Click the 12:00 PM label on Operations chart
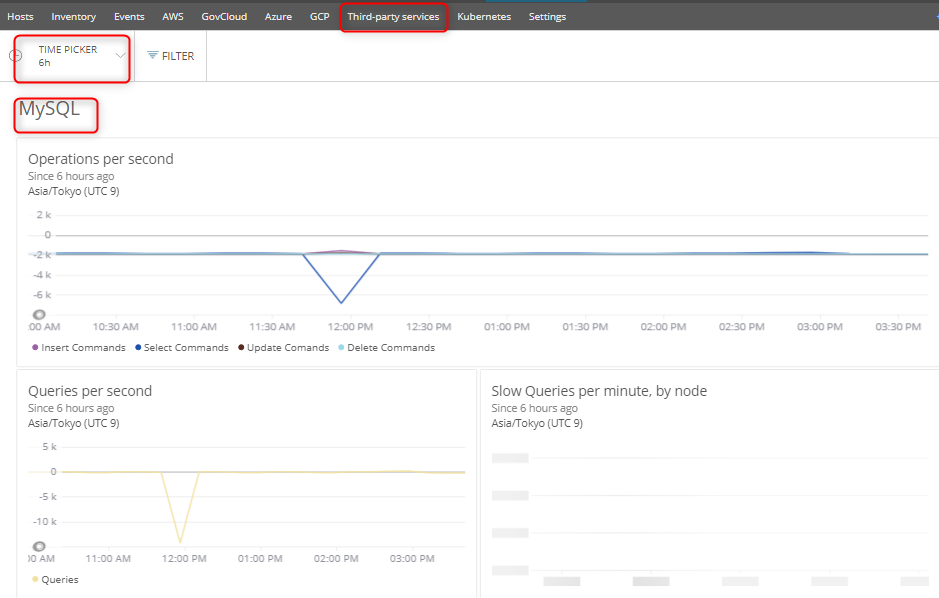The width and height of the screenshot is (939, 598). 350,327
